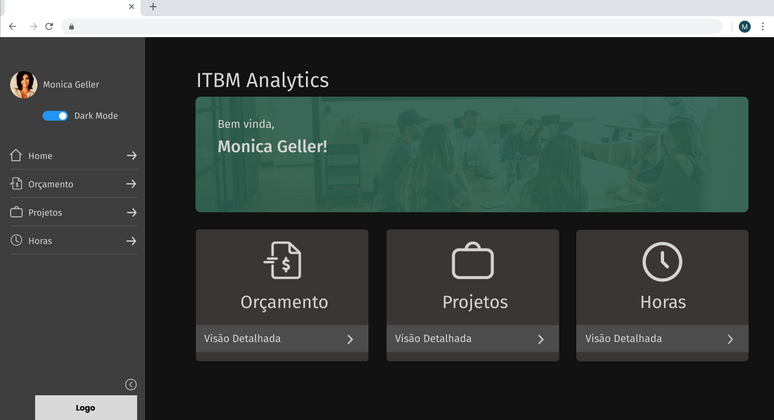Click the large Projetos briefcase card icon

(473, 261)
